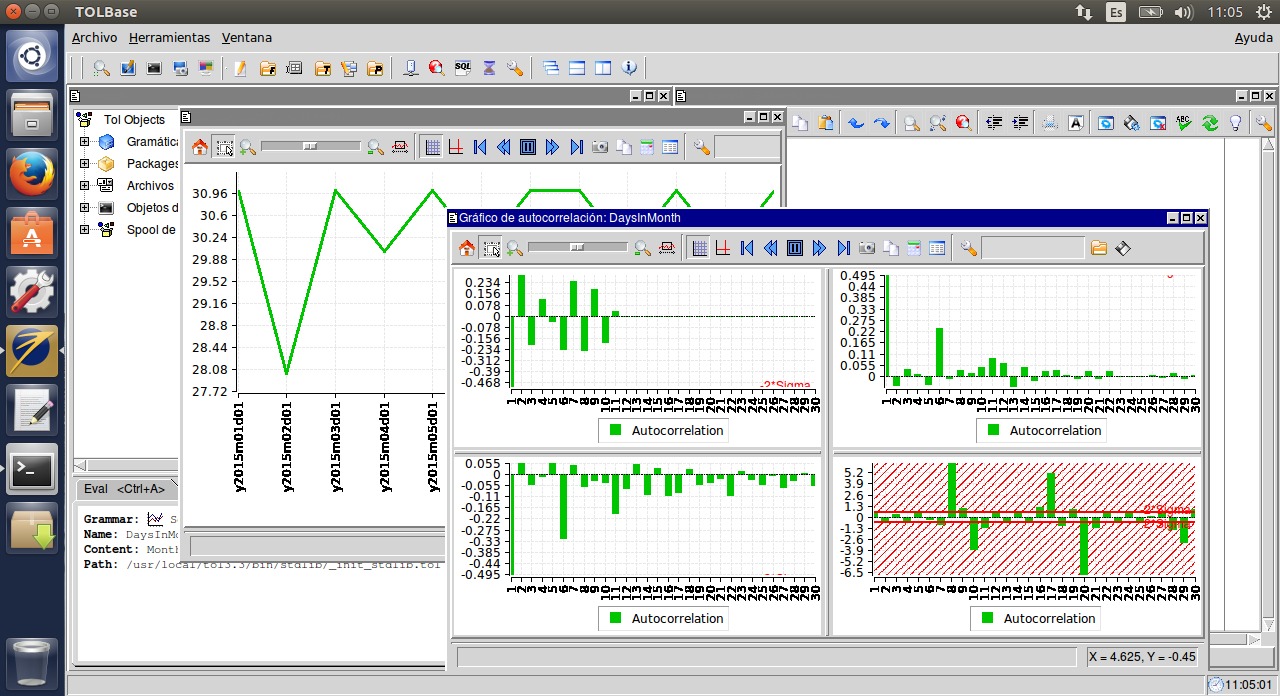
Task: Click the green refresh arrows icon in editor toolbar
Action: point(1210,123)
